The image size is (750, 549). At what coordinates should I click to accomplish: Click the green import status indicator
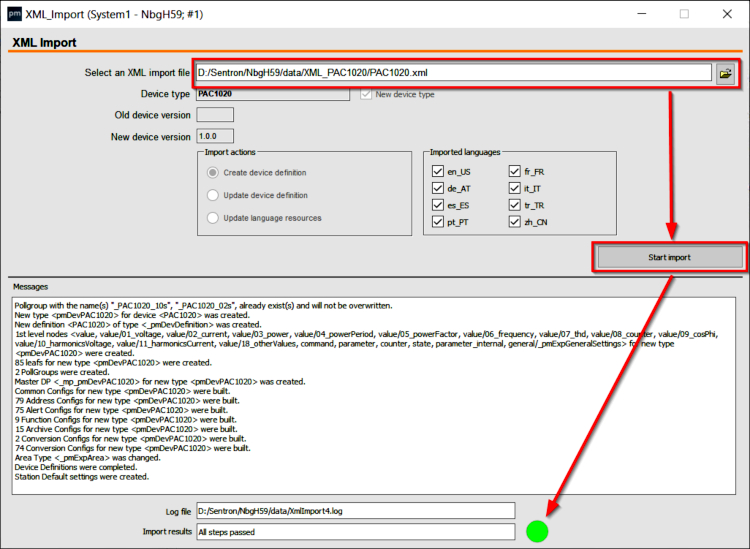pyautogui.click(x=537, y=531)
